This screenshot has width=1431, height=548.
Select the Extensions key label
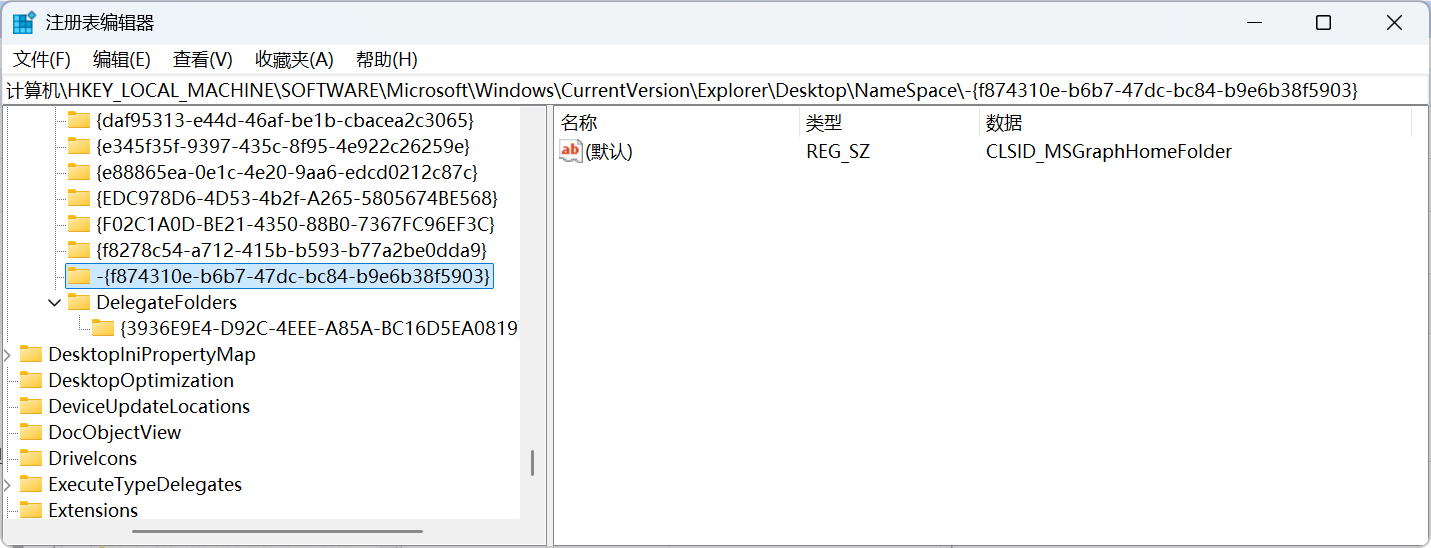[93, 510]
